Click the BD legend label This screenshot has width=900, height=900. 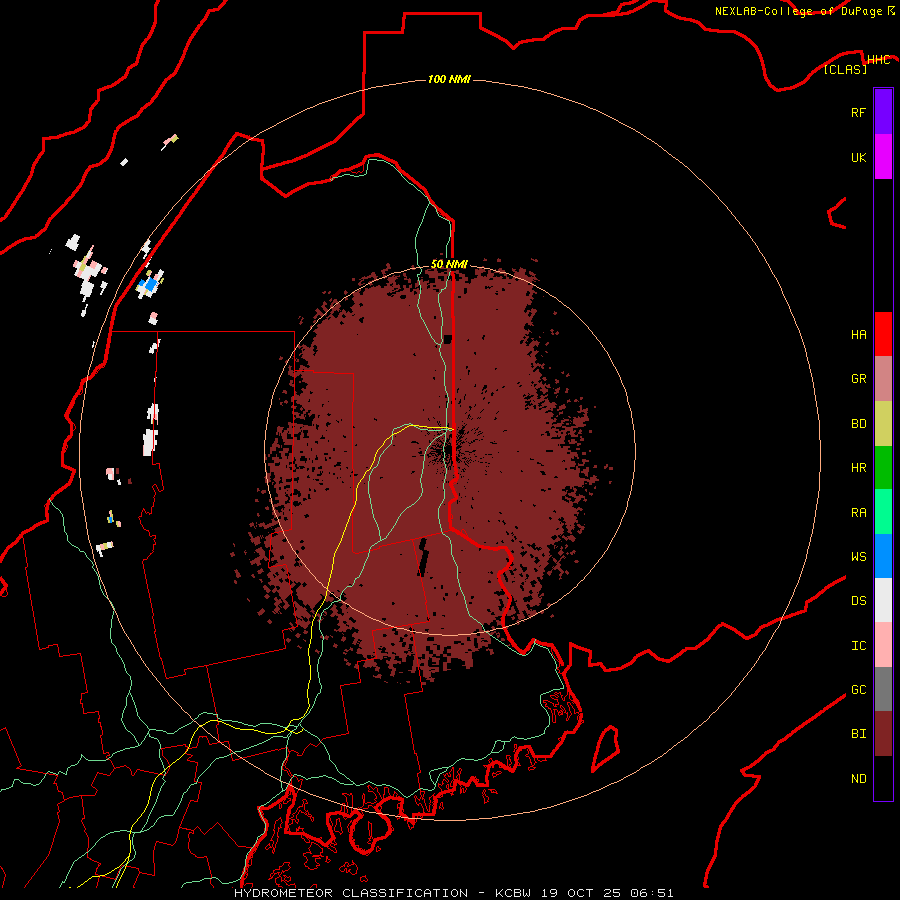point(858,424)
